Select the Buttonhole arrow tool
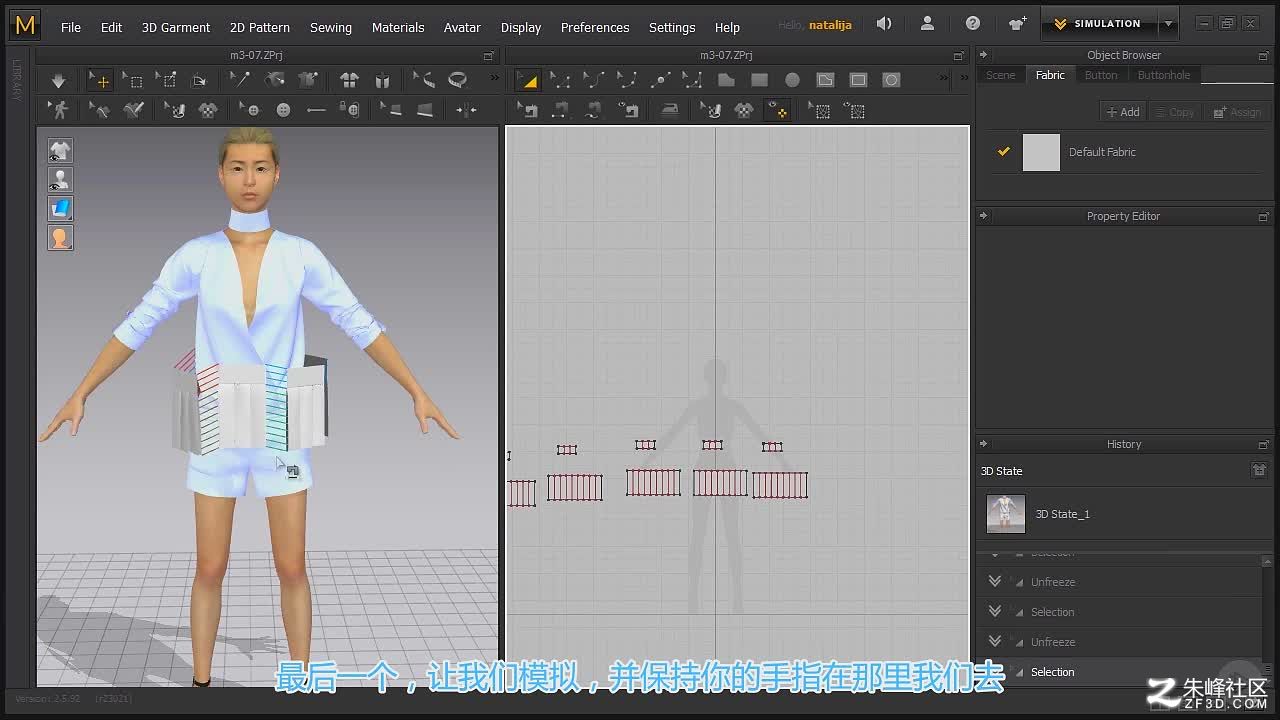The width and height of the screenshot is (1280, 720). (x=316, y=110)
